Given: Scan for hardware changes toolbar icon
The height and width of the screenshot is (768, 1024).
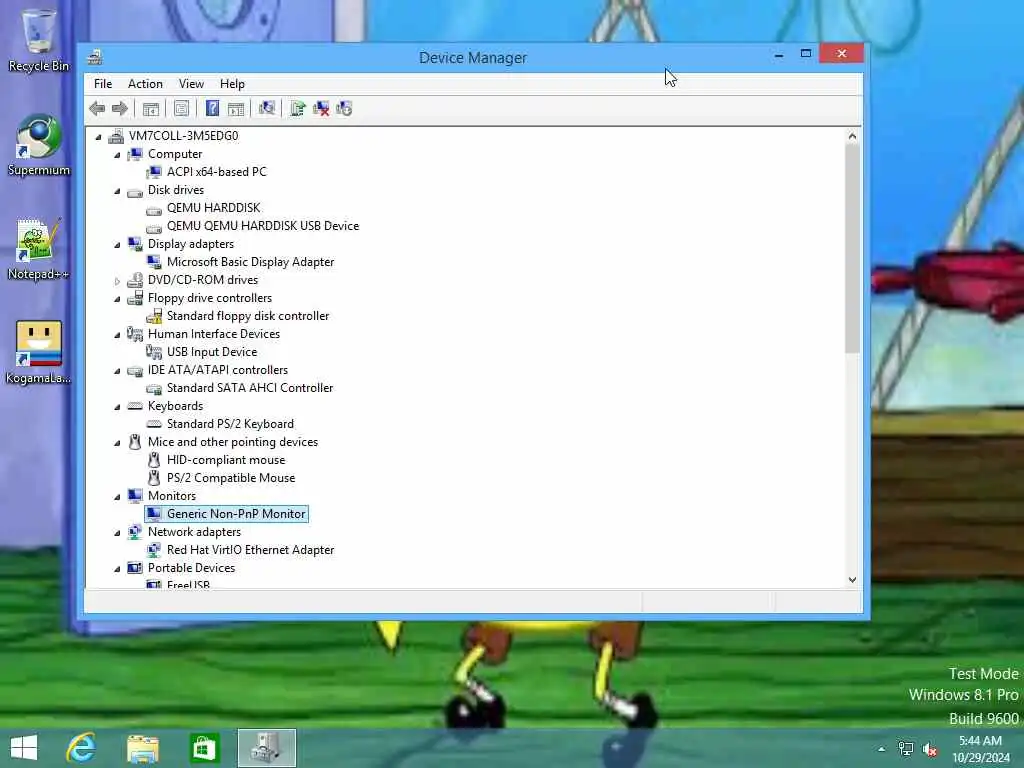Looking at the screenshot, I should [x=266, y=108].
